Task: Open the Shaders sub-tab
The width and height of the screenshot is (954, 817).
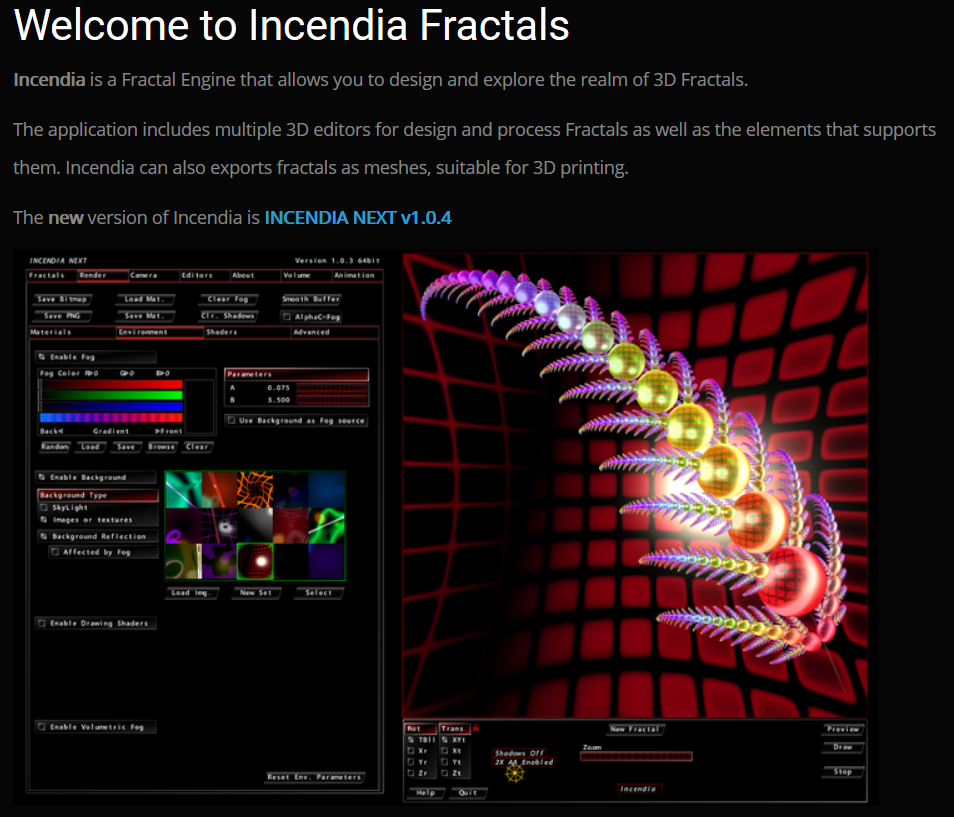Action: [247, 332]
